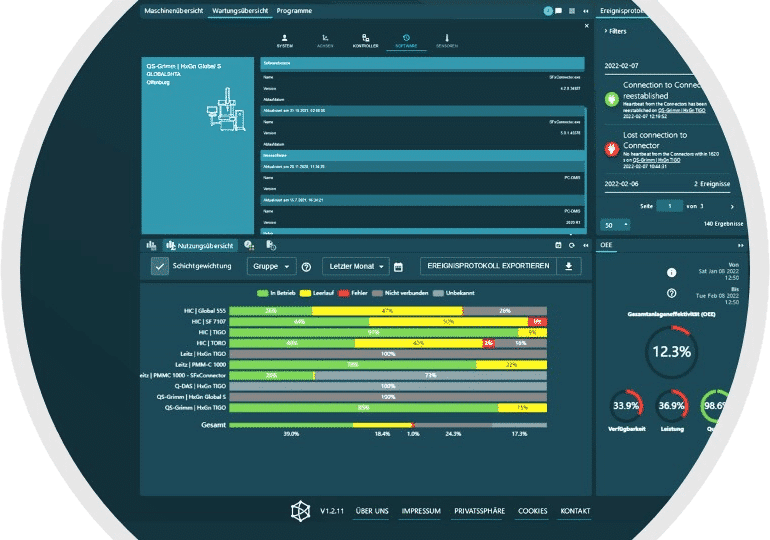Screen dimensions: 770x540
Task: Click the calendar icon in the usage panel header
Action: (x=558, y=245)
